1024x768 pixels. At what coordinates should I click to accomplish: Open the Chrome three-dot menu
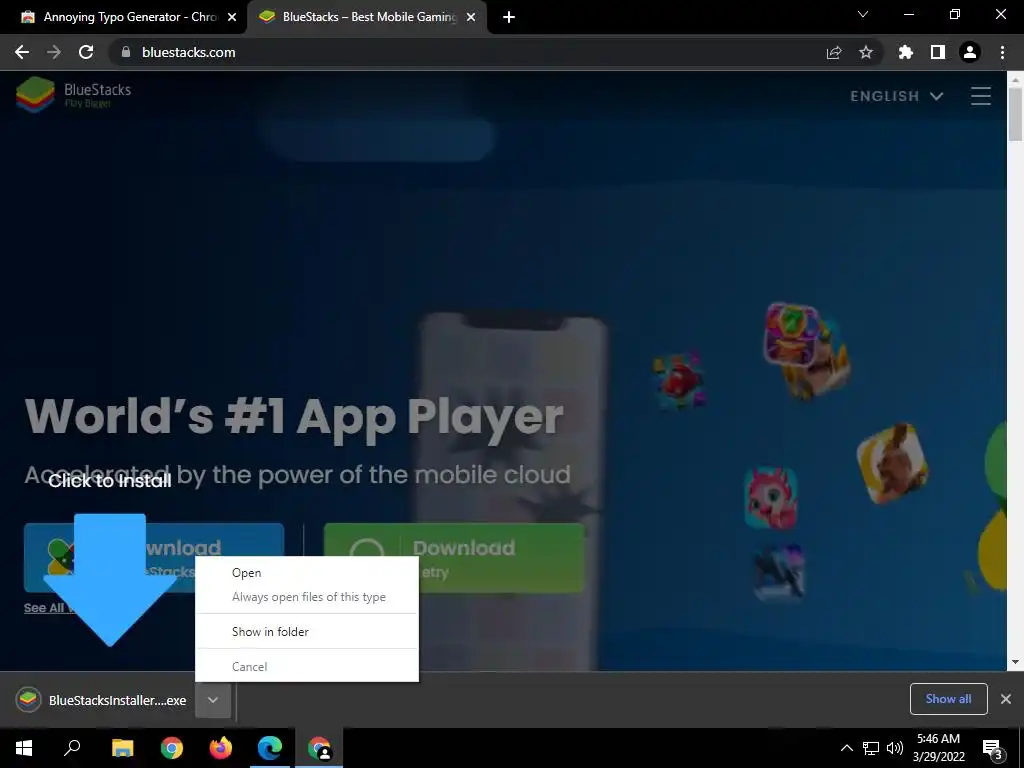(1002, 52)
